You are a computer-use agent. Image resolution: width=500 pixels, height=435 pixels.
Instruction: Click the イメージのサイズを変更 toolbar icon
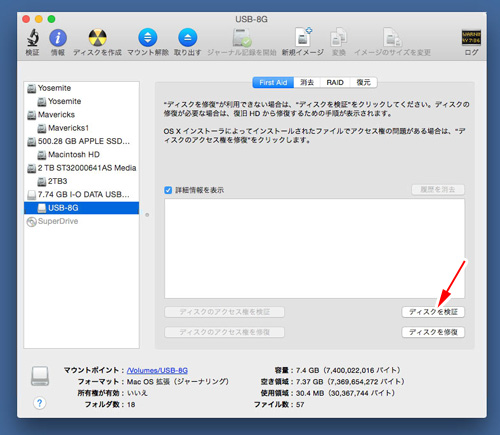point(392,38)
